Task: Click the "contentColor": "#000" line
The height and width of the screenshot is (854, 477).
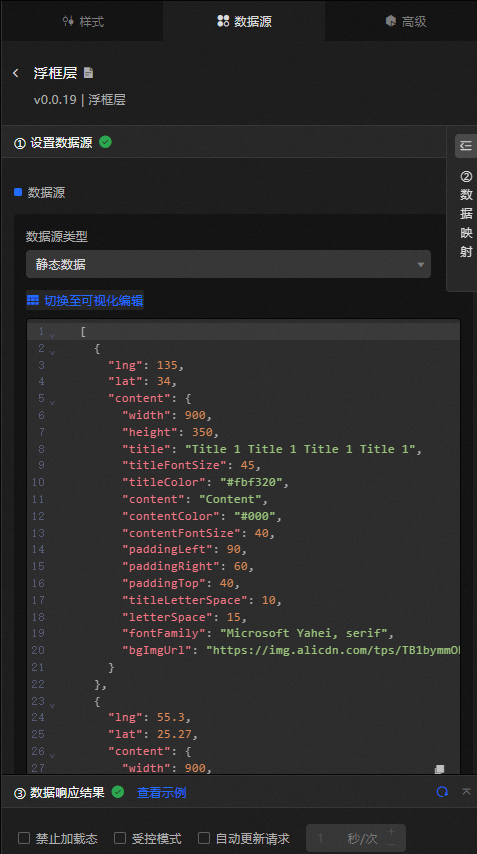Action: click(202, 516)
